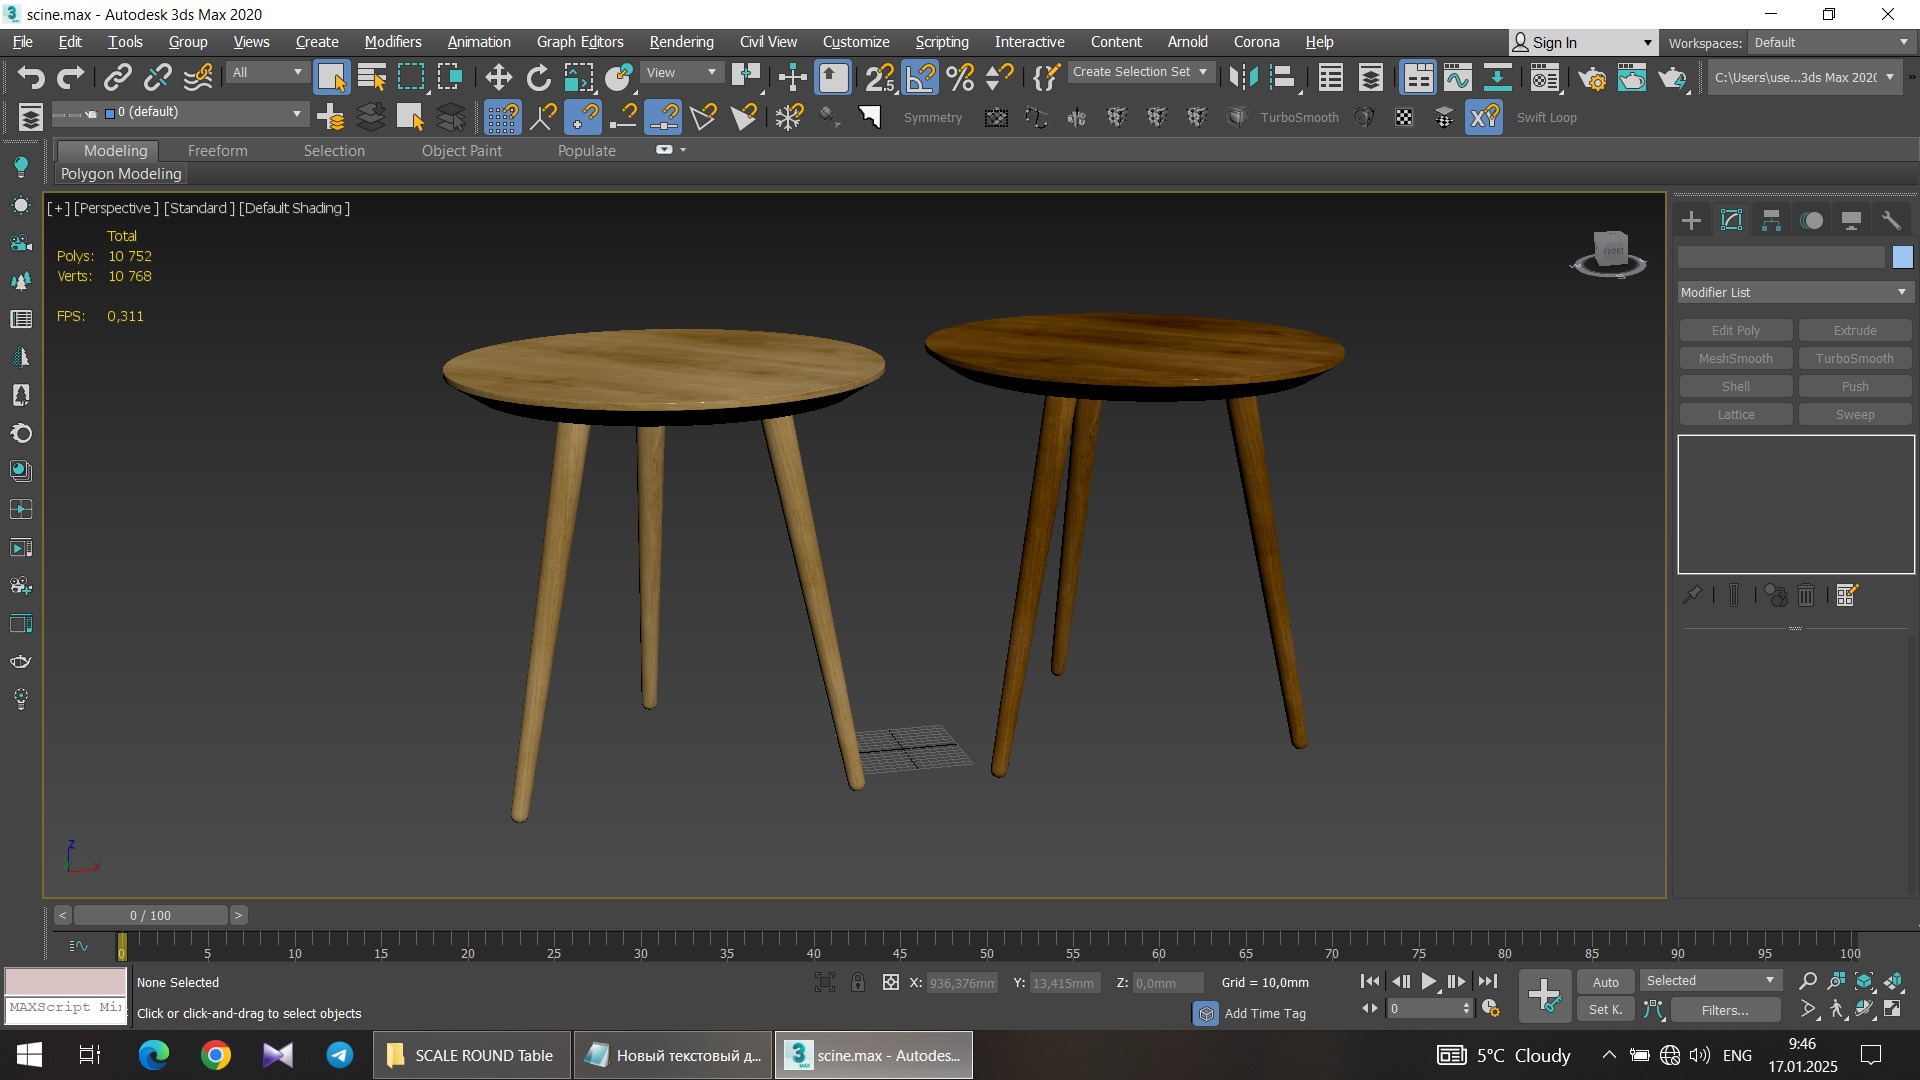
Task: Expand the Modifier List dropdown
Action: tap(1795, 292)
